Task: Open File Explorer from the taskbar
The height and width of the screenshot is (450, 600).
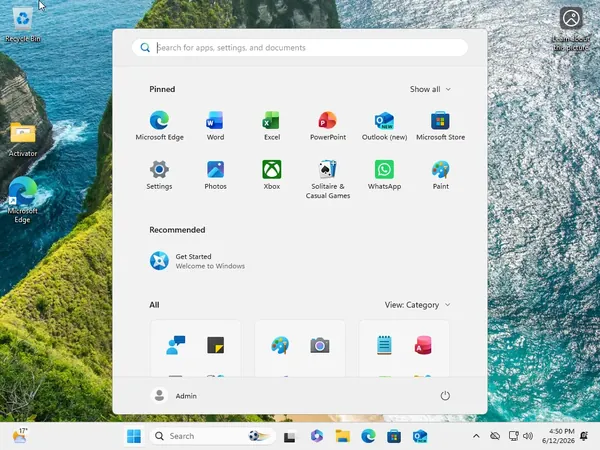Action: tap(342, 436)
